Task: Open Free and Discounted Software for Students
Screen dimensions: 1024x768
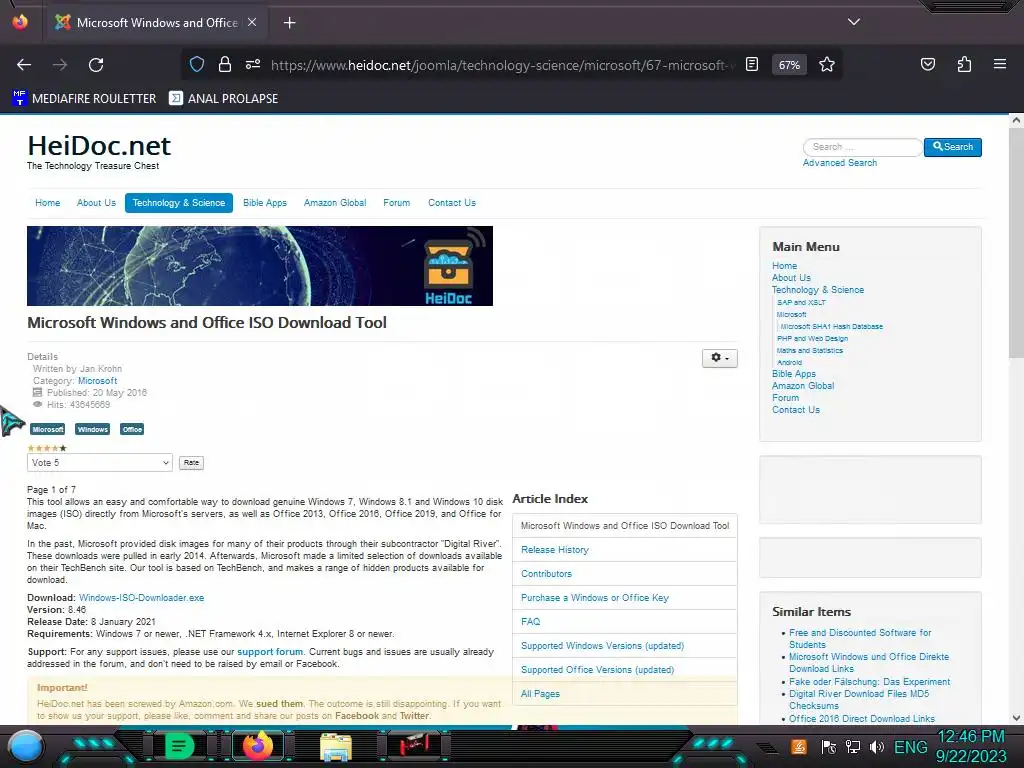Action: tap(859, 639)
